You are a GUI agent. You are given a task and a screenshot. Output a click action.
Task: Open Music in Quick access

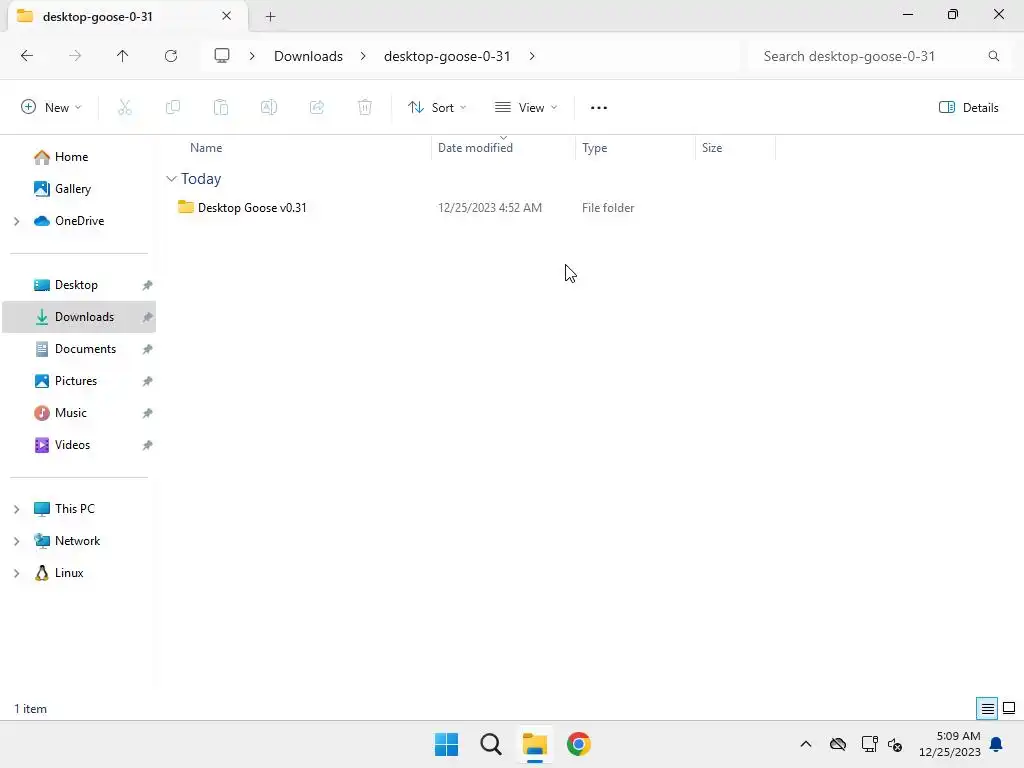[x=71, y=413]
